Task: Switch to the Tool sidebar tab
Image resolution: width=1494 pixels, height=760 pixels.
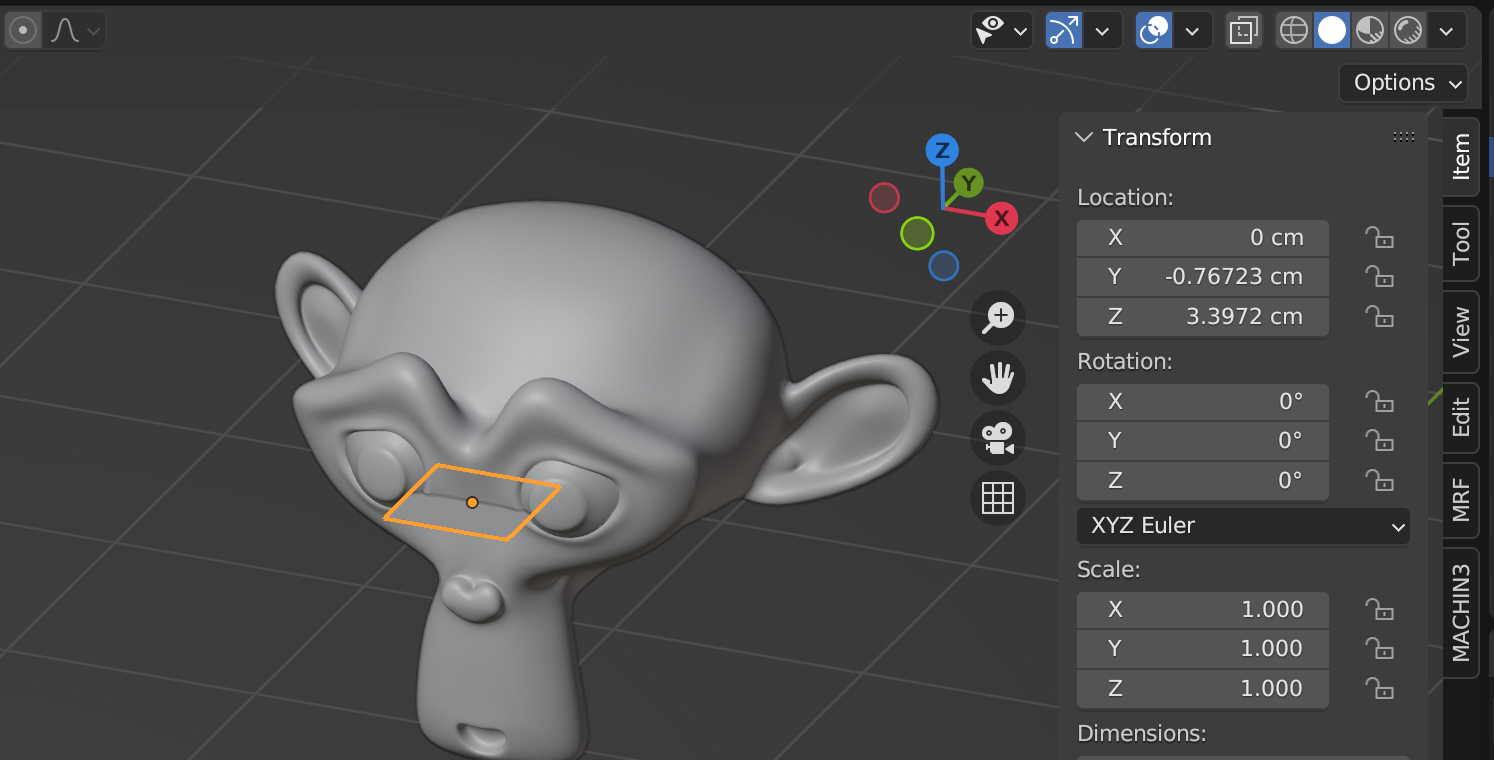Action: tap(1461, 244)
